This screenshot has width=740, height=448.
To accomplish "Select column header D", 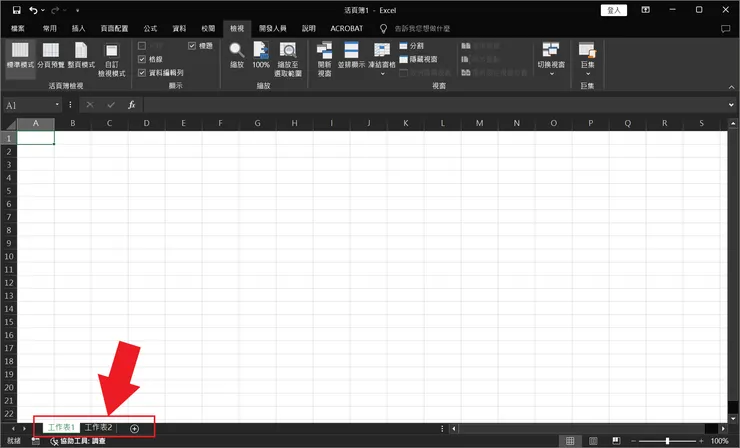I will tap(146, 123).
